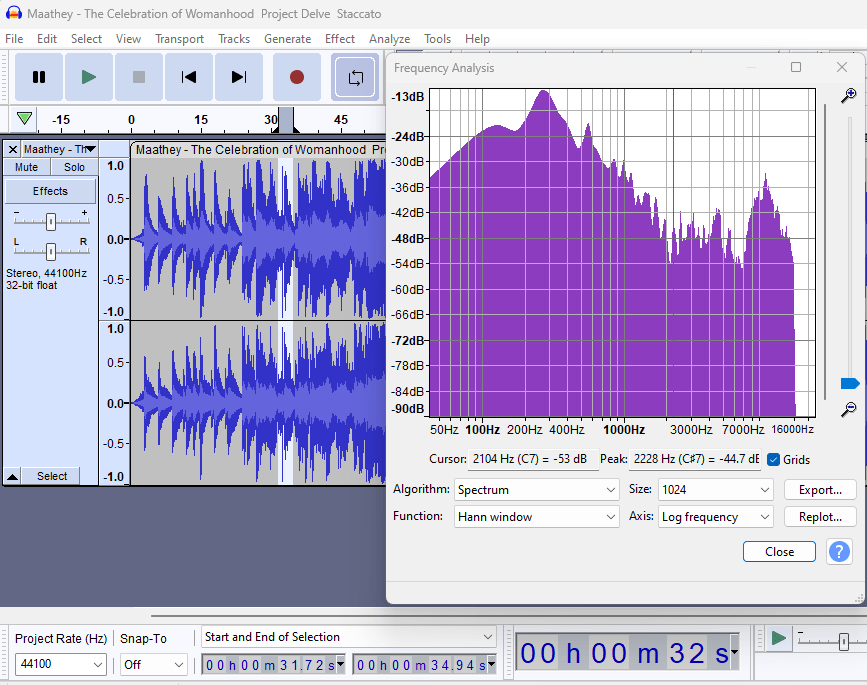Open the Generate menu
The height and width of the screenshot is (685, 867).
click(288, 39)
